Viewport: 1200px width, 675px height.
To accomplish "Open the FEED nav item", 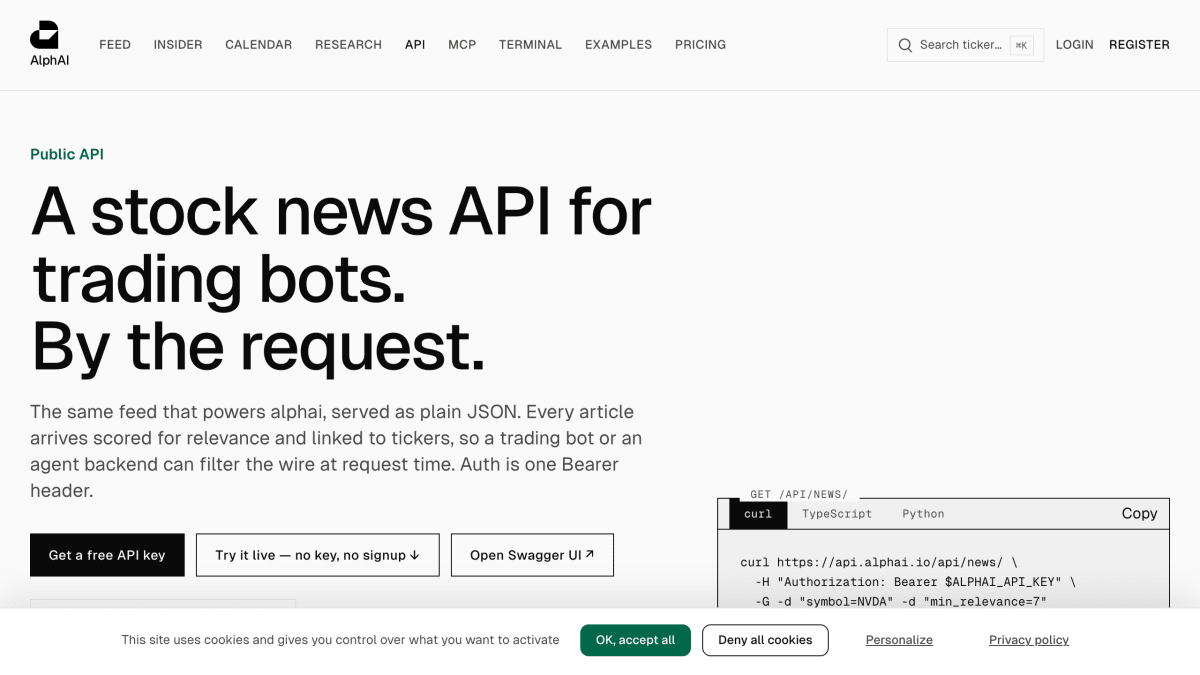I will pos(115,45).
